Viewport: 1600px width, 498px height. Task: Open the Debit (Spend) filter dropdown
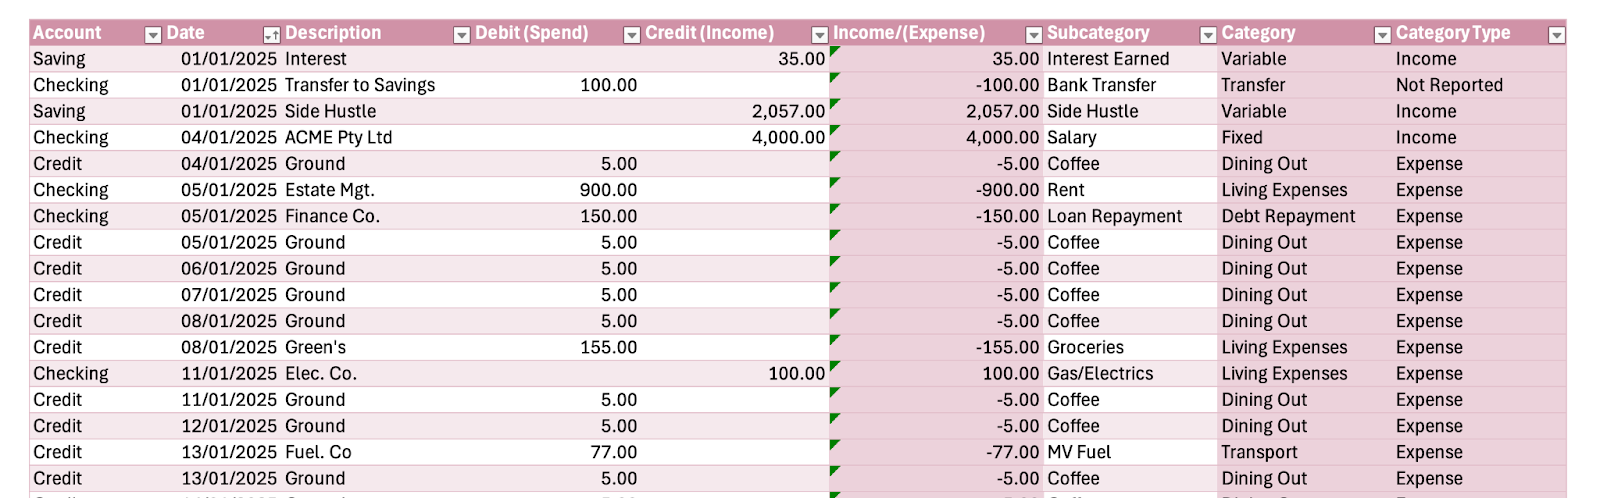pos(632,35)
